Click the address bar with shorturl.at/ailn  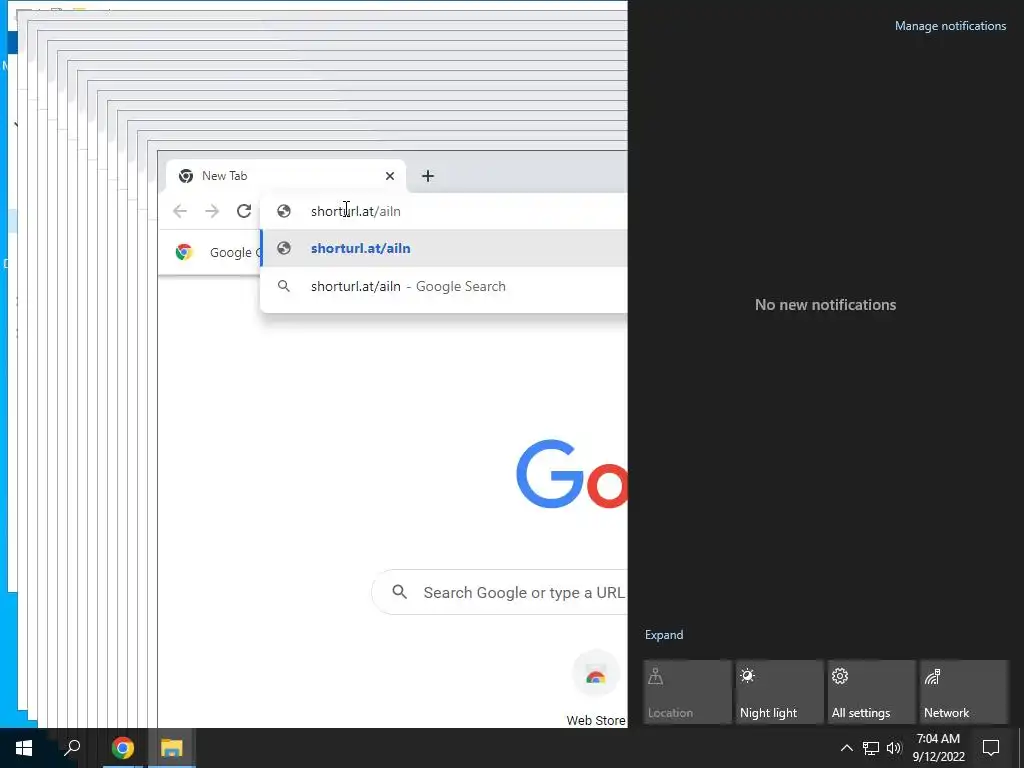coord(444,211)
